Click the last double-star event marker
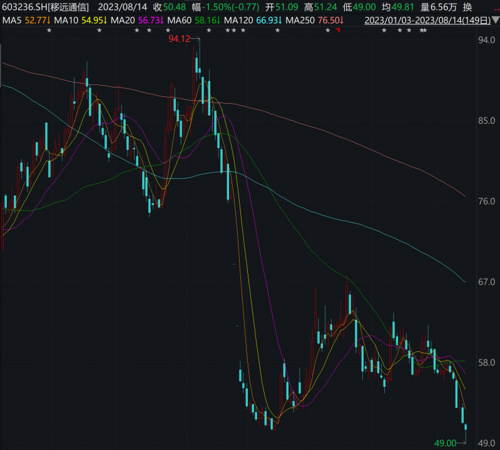Image resolution: width=500 pixels, height=450 pixels. 423,30
